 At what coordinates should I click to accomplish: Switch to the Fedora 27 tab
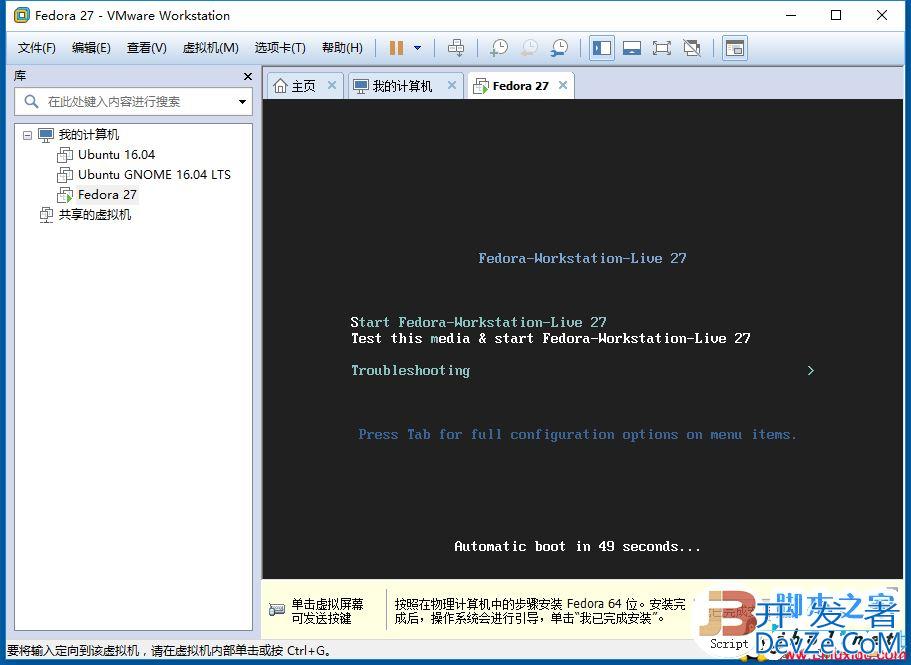[520, 86]
